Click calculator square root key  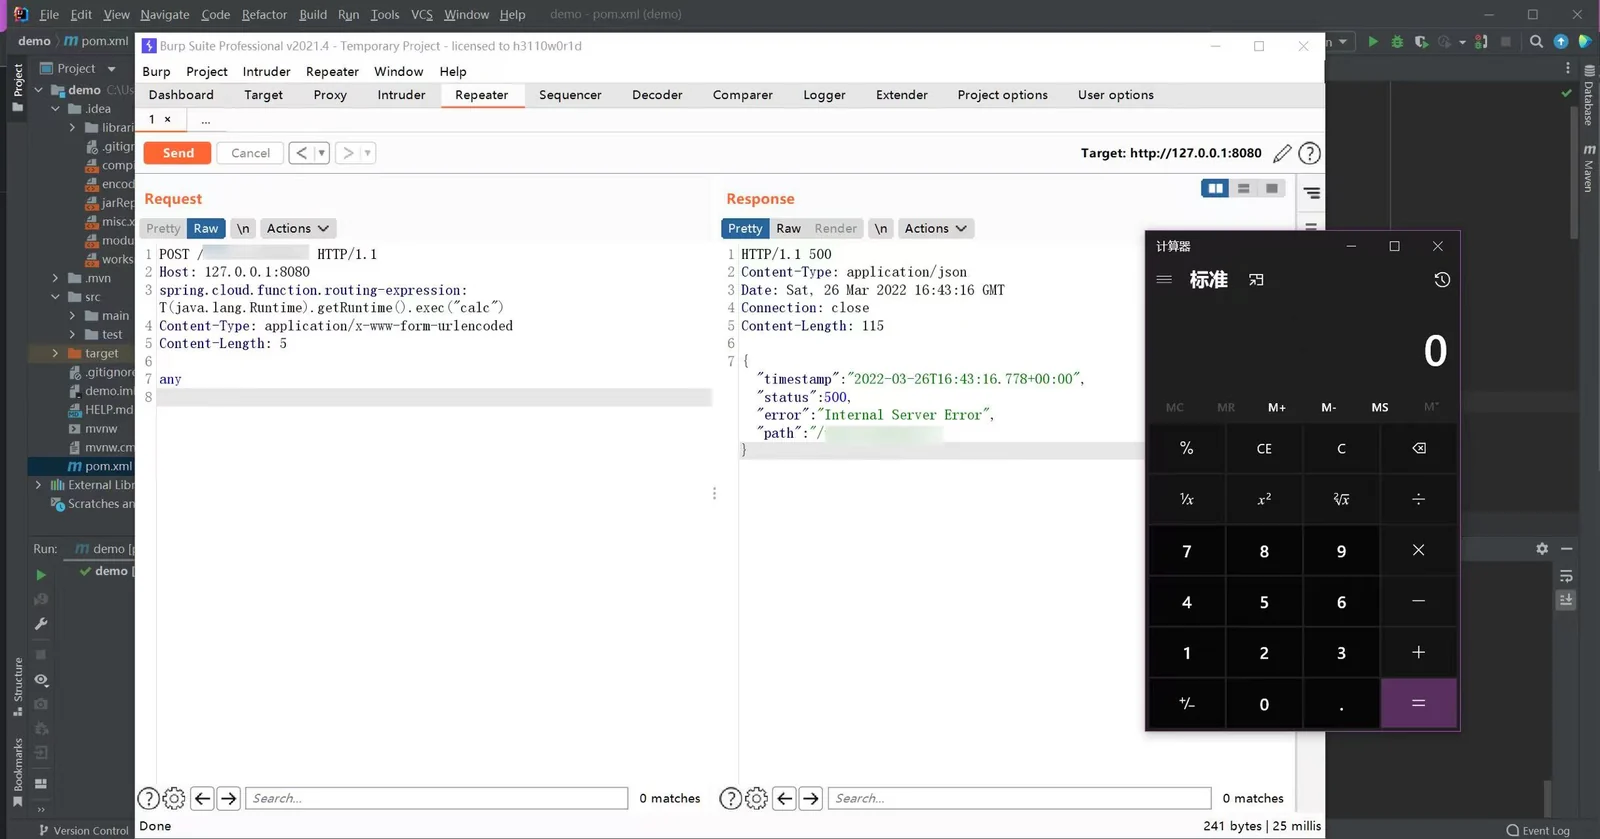pos(1341,499)
